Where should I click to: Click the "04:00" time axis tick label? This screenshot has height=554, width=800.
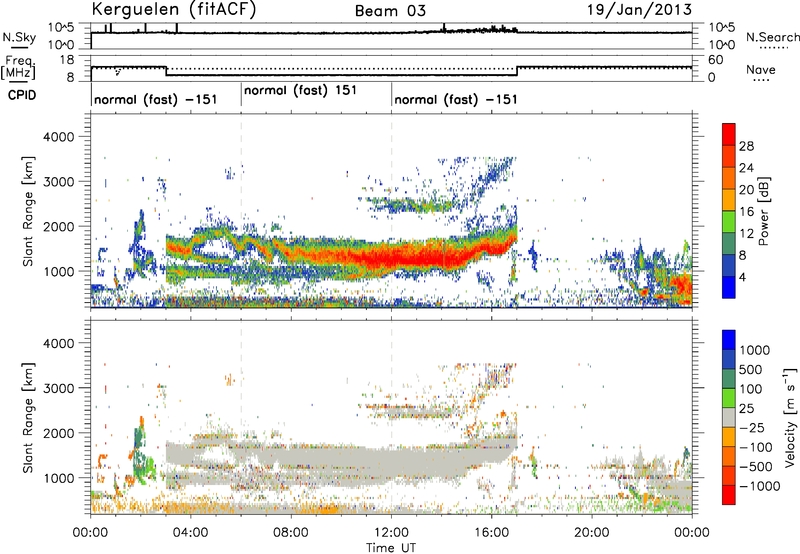(190, 533)
